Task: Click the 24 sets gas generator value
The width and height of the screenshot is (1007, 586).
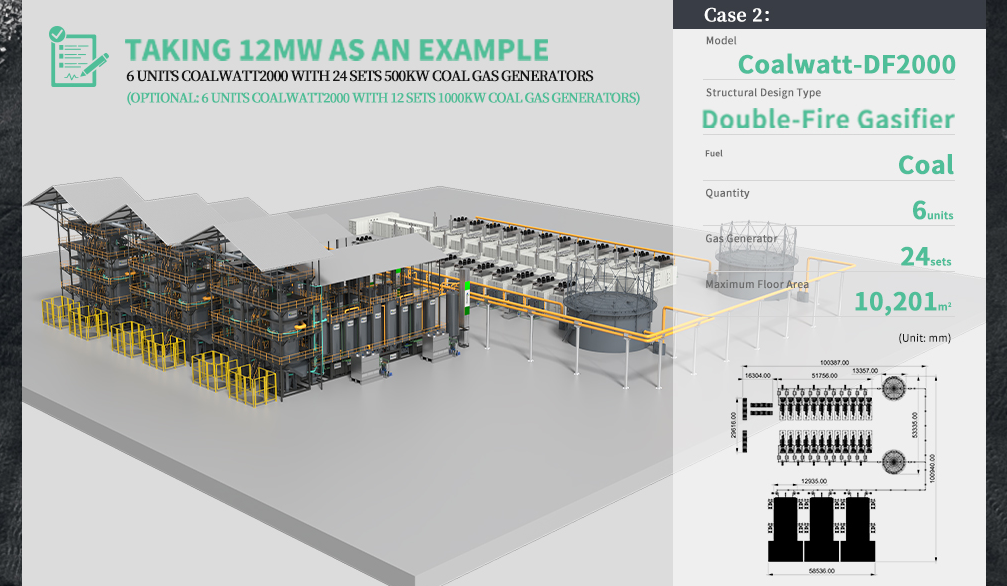Action: point(925,257)
